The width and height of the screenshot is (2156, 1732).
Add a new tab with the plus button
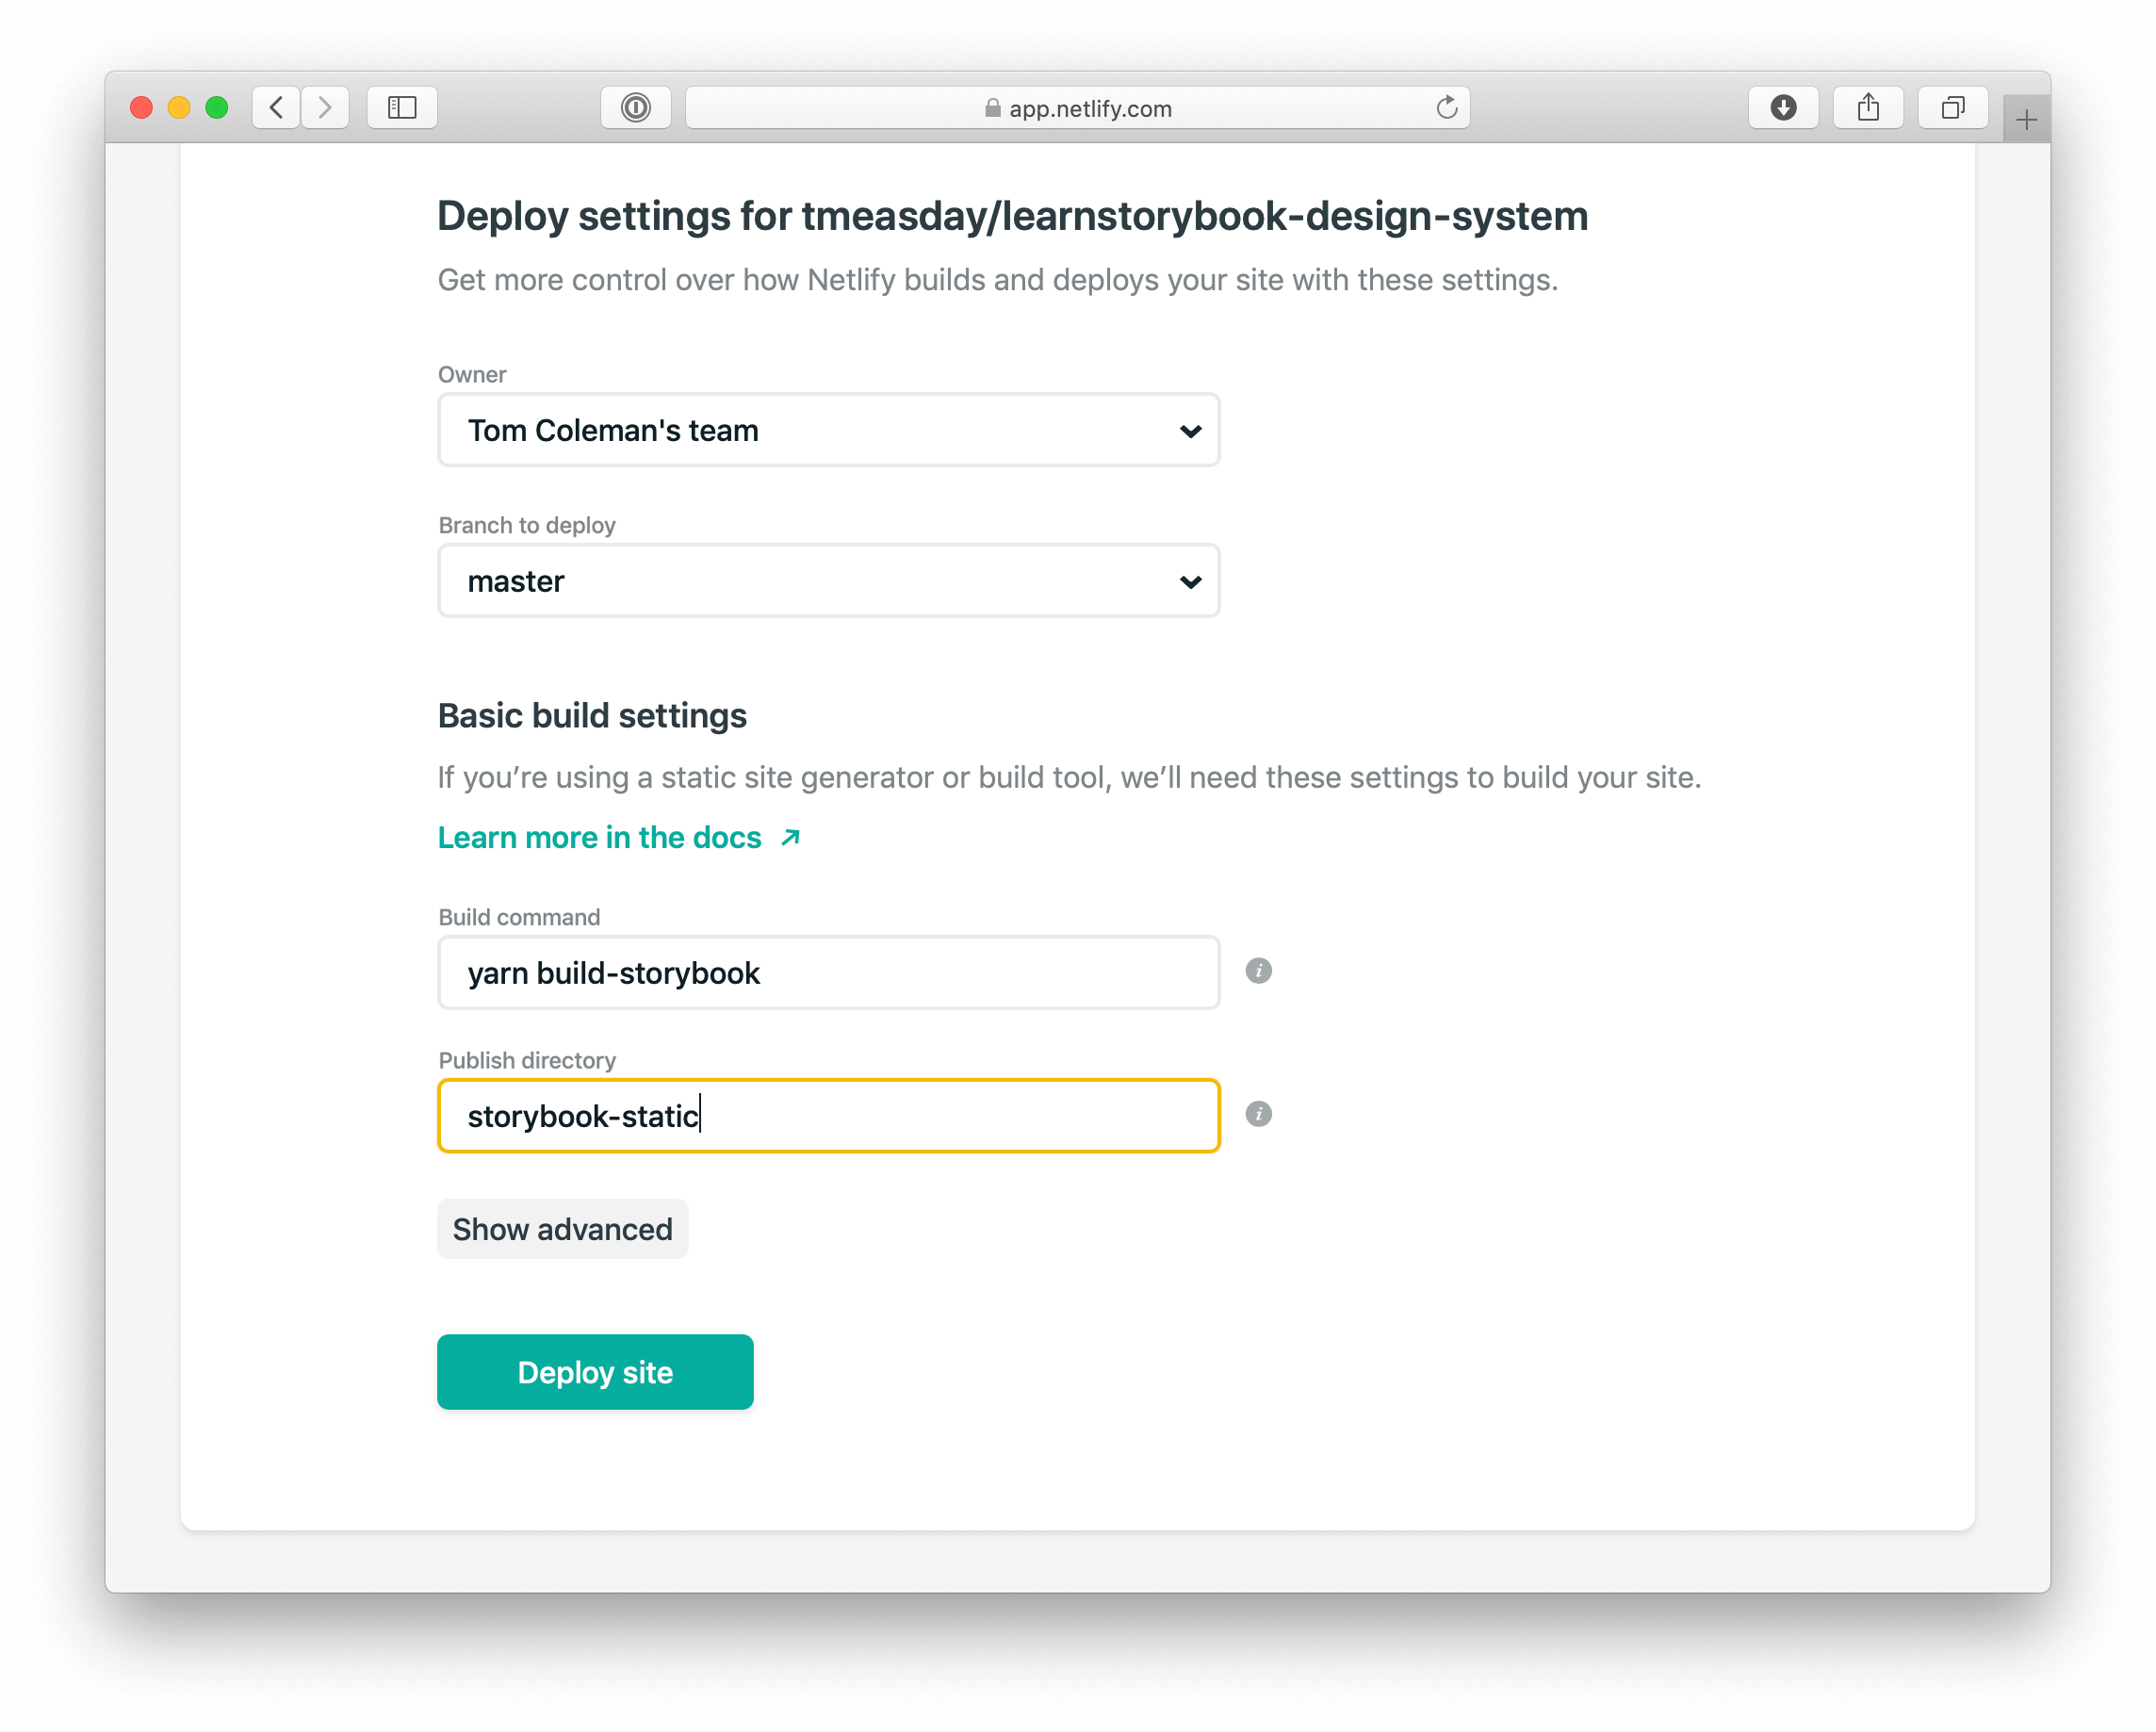[2026, 120]
